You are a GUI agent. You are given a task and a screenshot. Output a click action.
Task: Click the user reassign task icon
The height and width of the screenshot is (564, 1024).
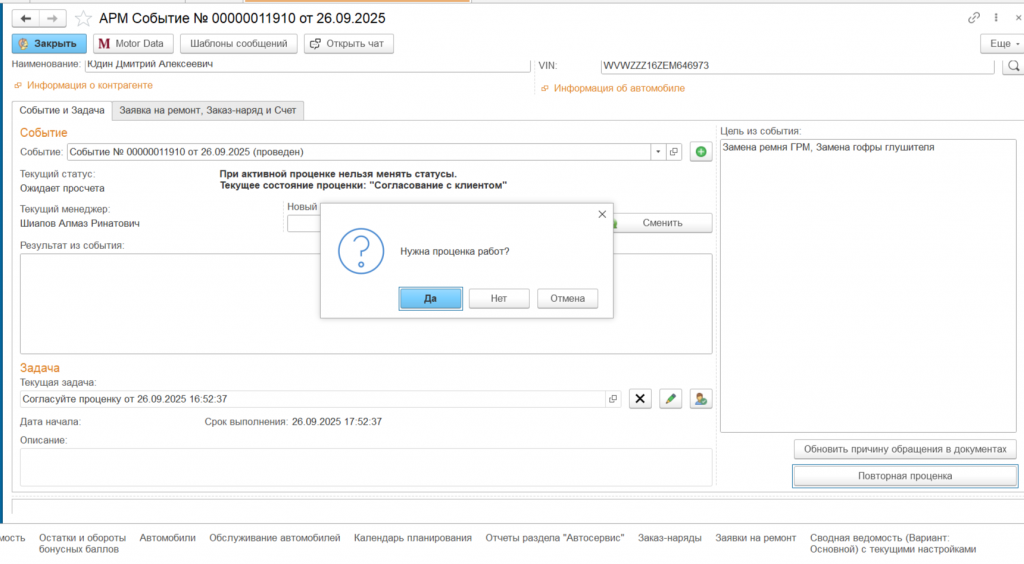coord(701,399)
